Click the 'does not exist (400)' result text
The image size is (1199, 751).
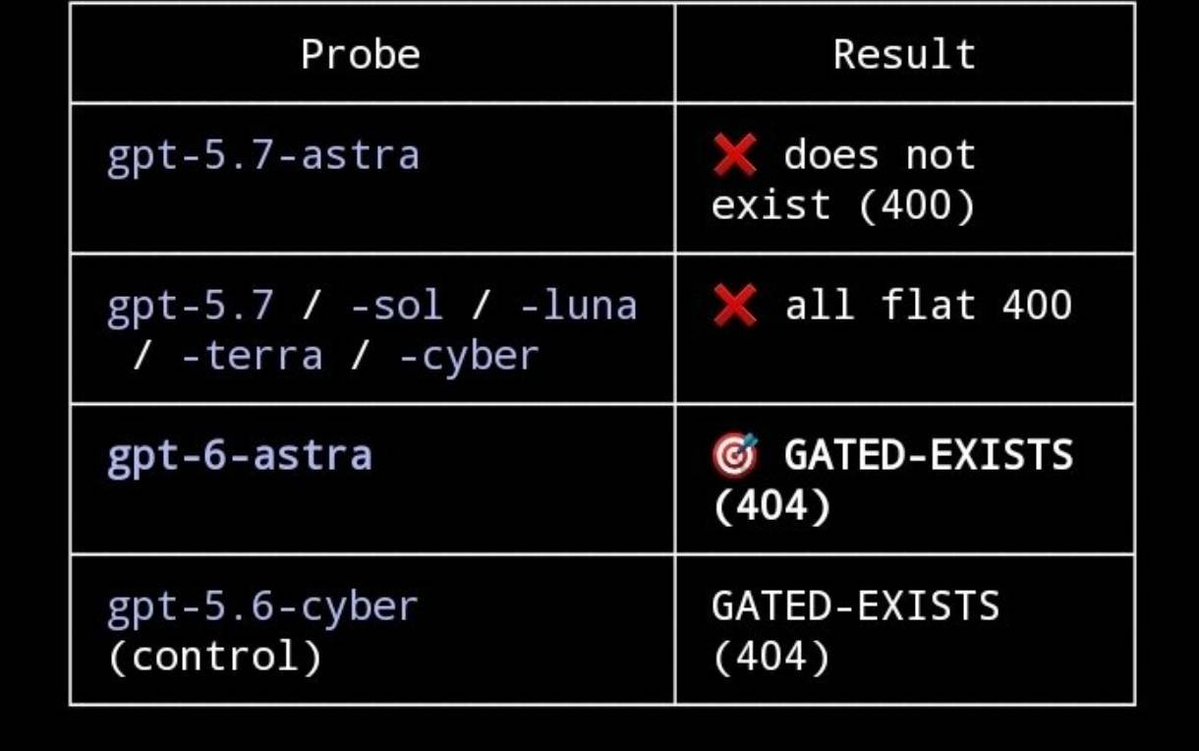coord(844,180)
